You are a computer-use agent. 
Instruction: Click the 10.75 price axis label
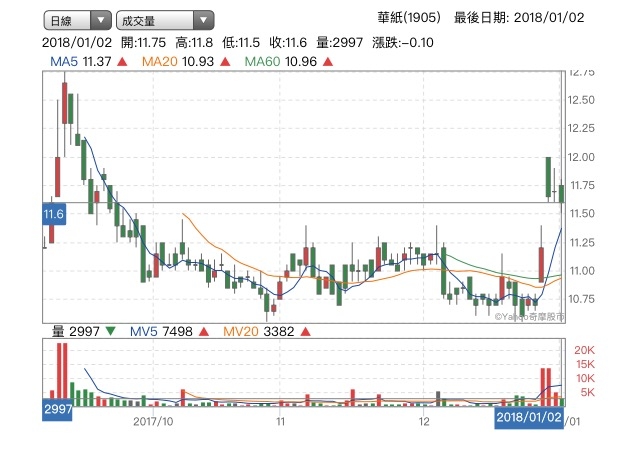[x=581, y=299]
